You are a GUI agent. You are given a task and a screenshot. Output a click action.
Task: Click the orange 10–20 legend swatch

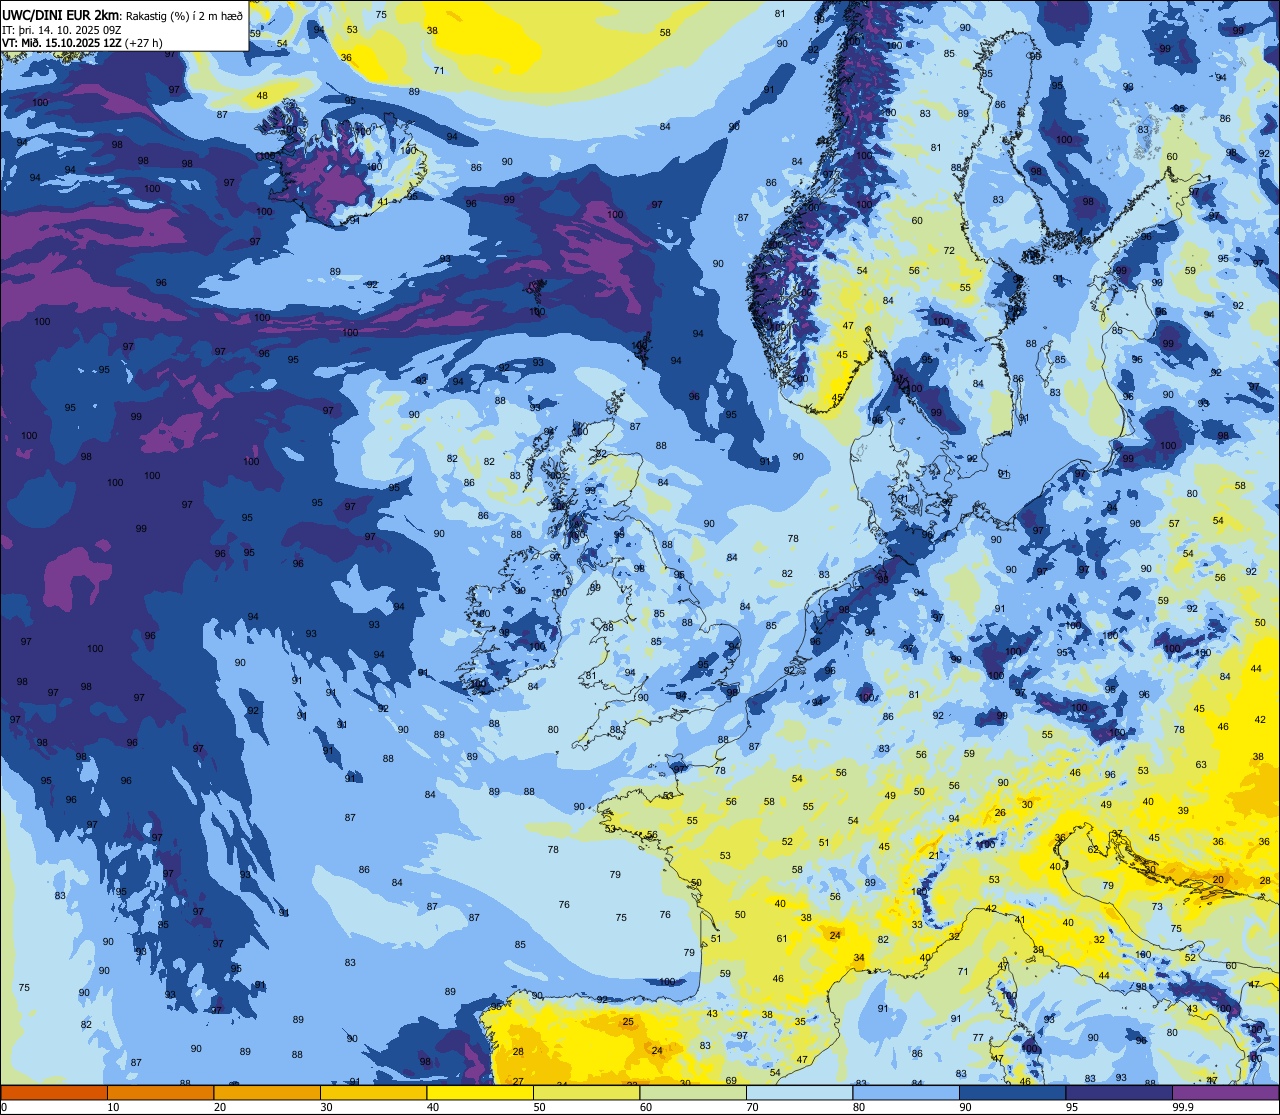click(160, 1093)
